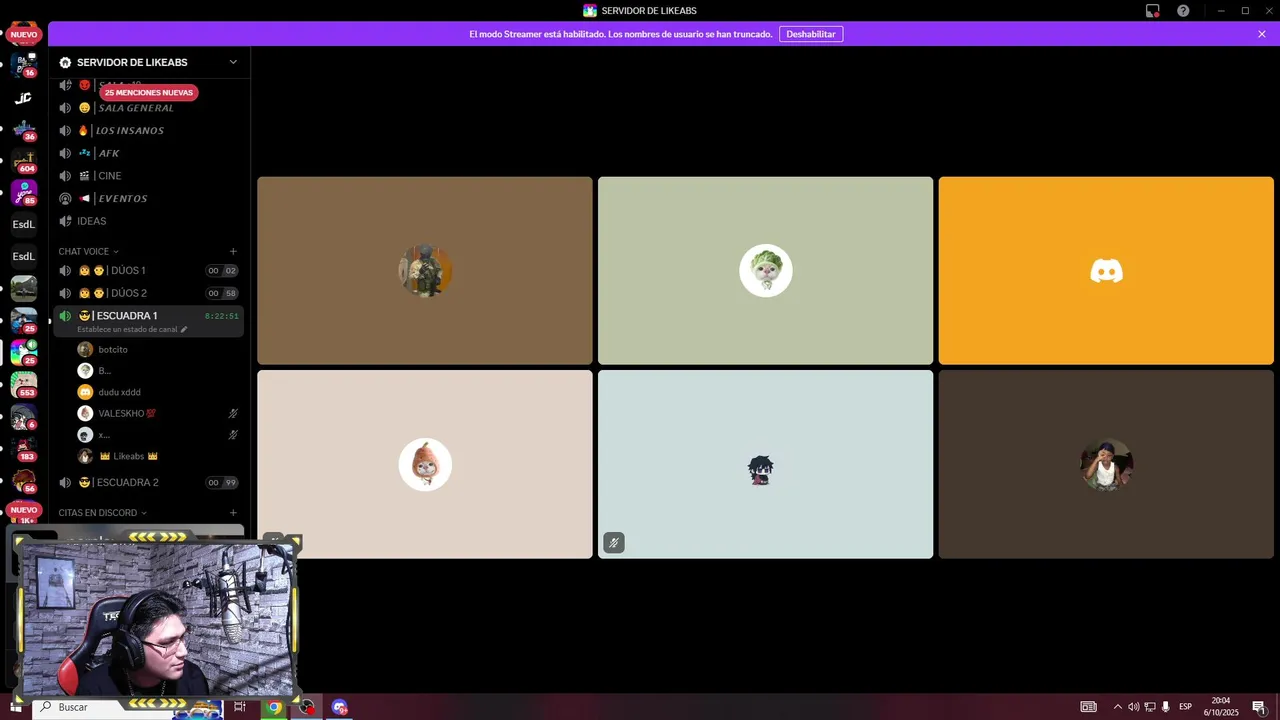Screen dimensions: 1280x720
Task: Focus the dark brown tile with person avatar
Action: [x=1106, y=465]
